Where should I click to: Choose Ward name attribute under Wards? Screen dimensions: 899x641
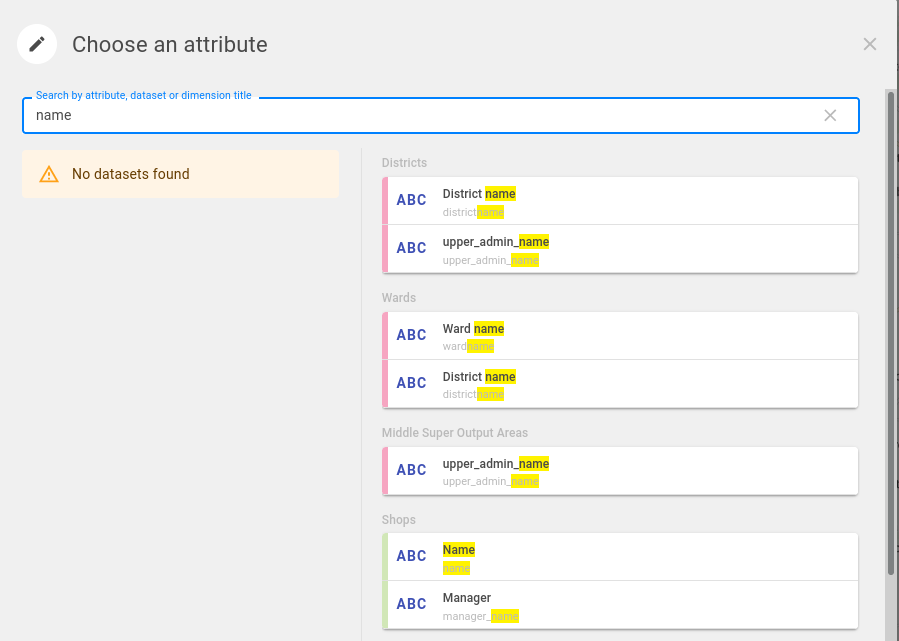point(620,336)
